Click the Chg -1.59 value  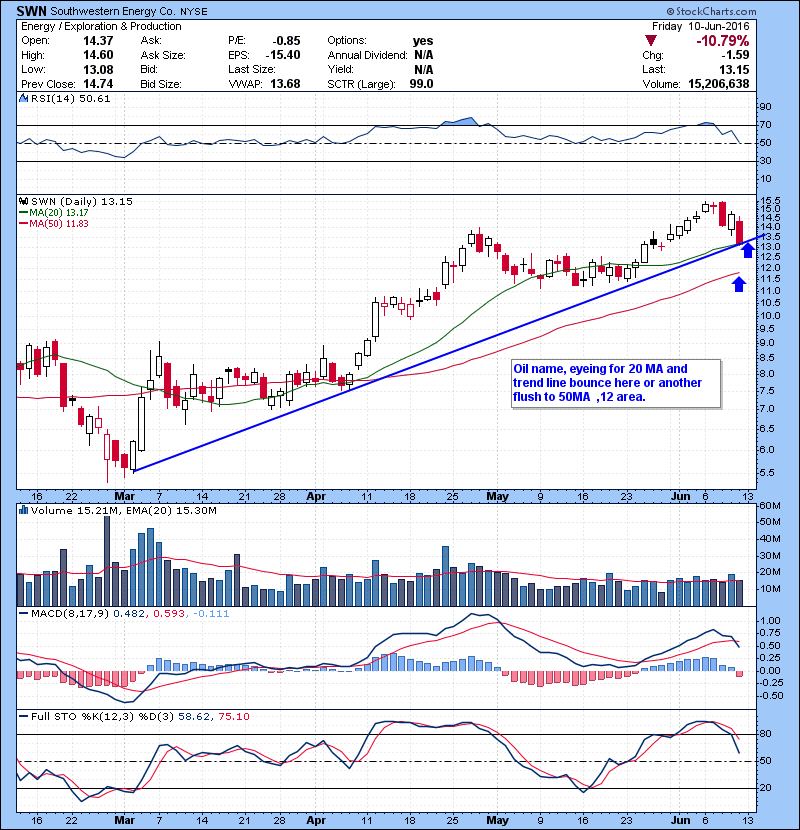point(735,55)
